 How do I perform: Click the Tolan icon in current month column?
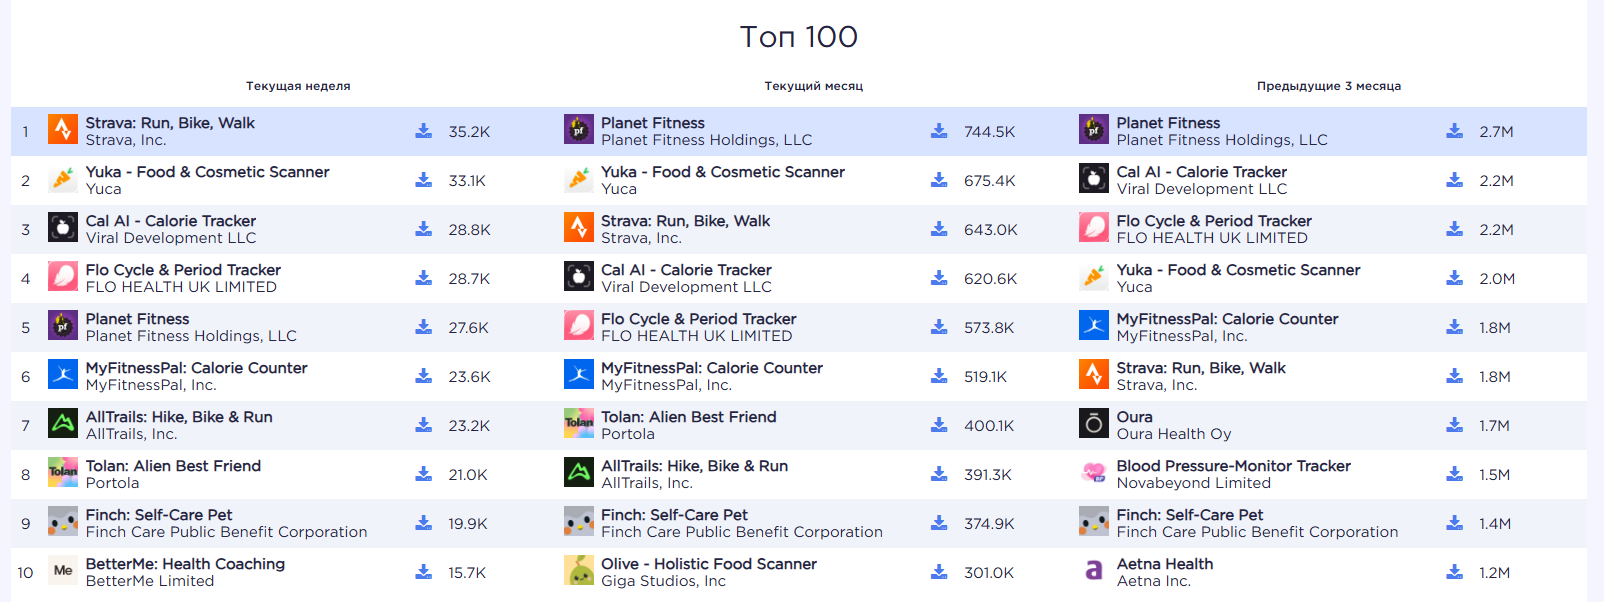[579, 424]
